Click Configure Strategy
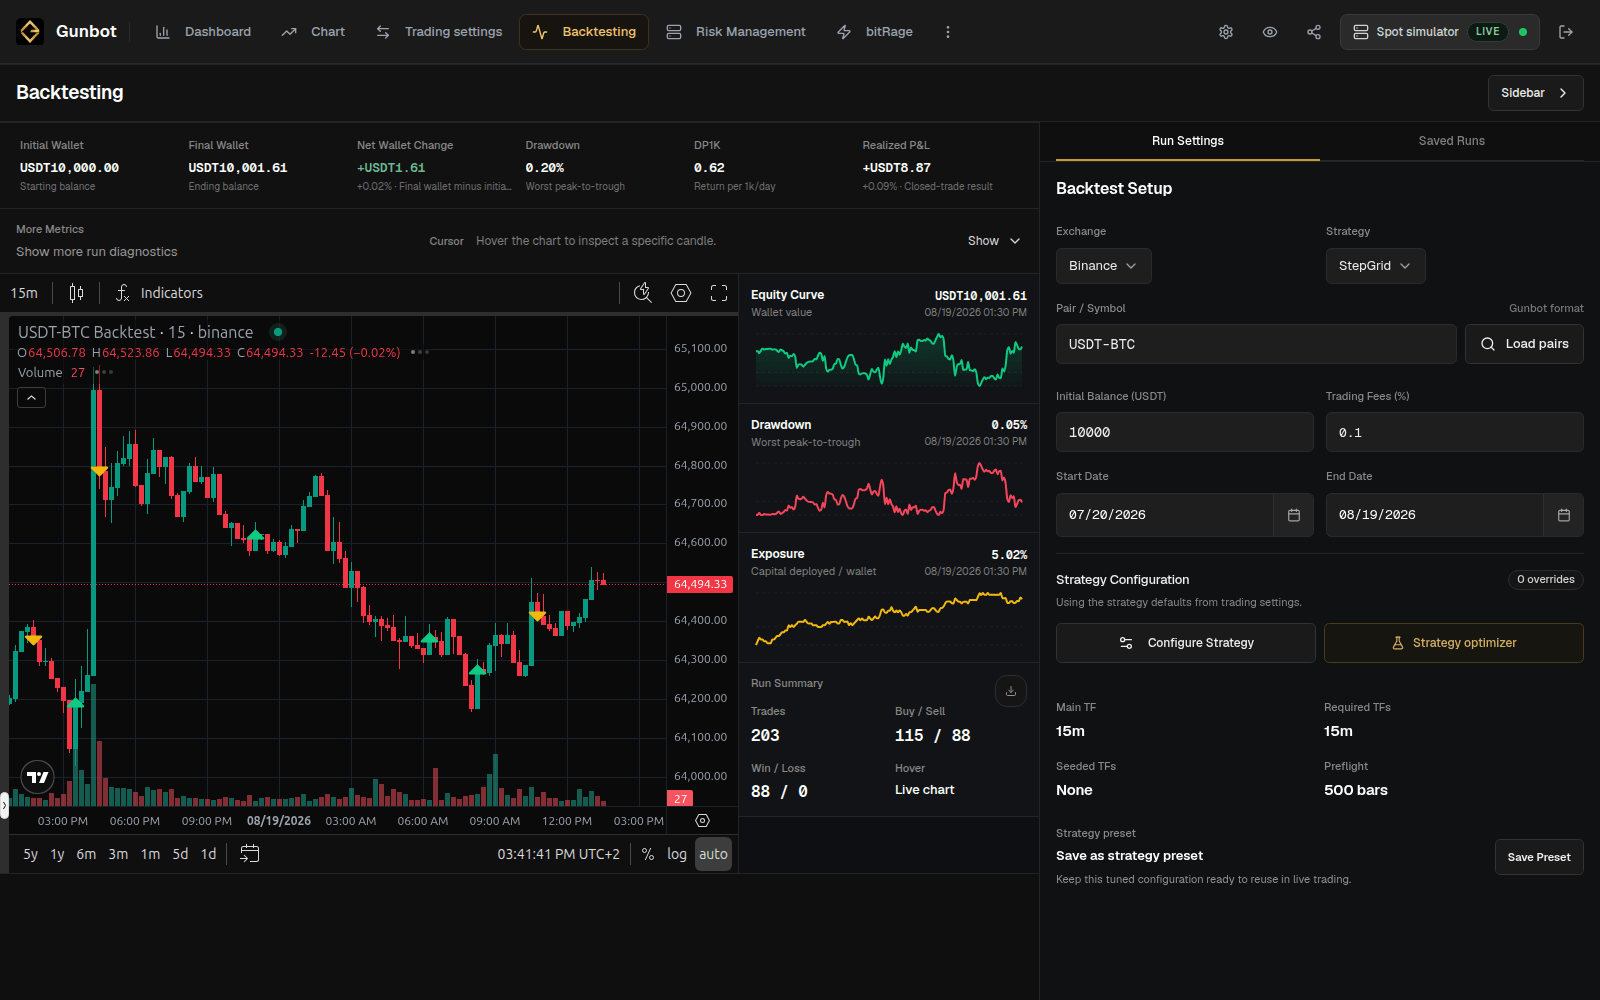The image size is (1600, 1000). point(1186,643)
